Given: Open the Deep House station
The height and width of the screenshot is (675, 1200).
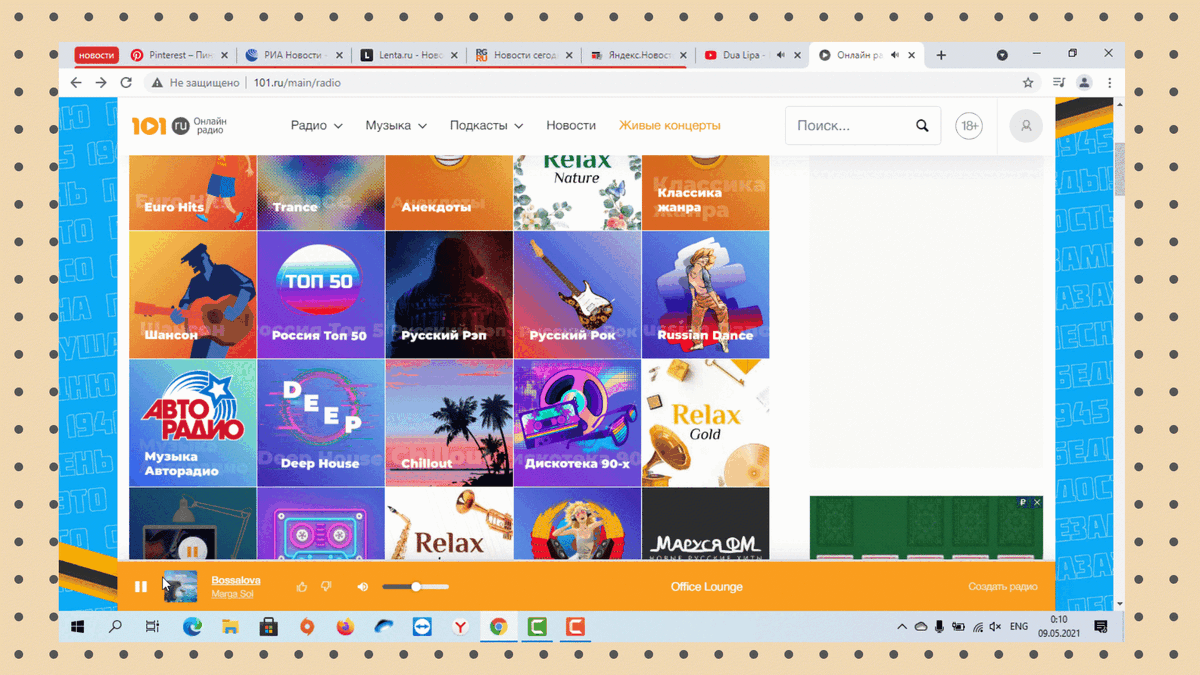Looking at the screenshot, I should tap(321, 423).
